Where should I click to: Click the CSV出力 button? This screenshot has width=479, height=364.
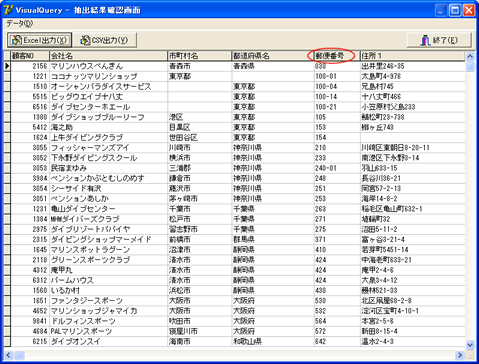coord(105,40)
